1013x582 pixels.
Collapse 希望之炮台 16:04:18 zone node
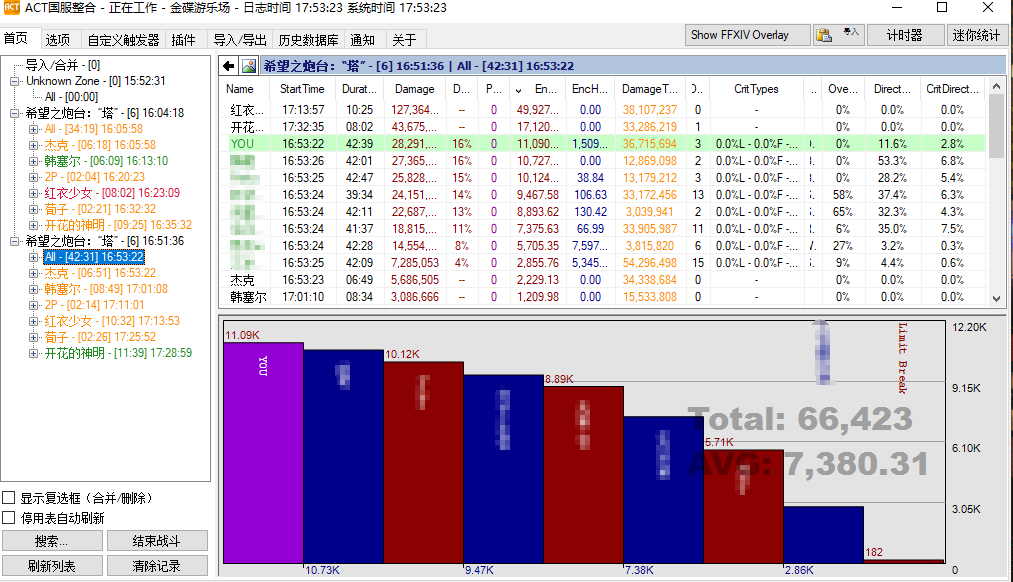(x=14, y=113)
